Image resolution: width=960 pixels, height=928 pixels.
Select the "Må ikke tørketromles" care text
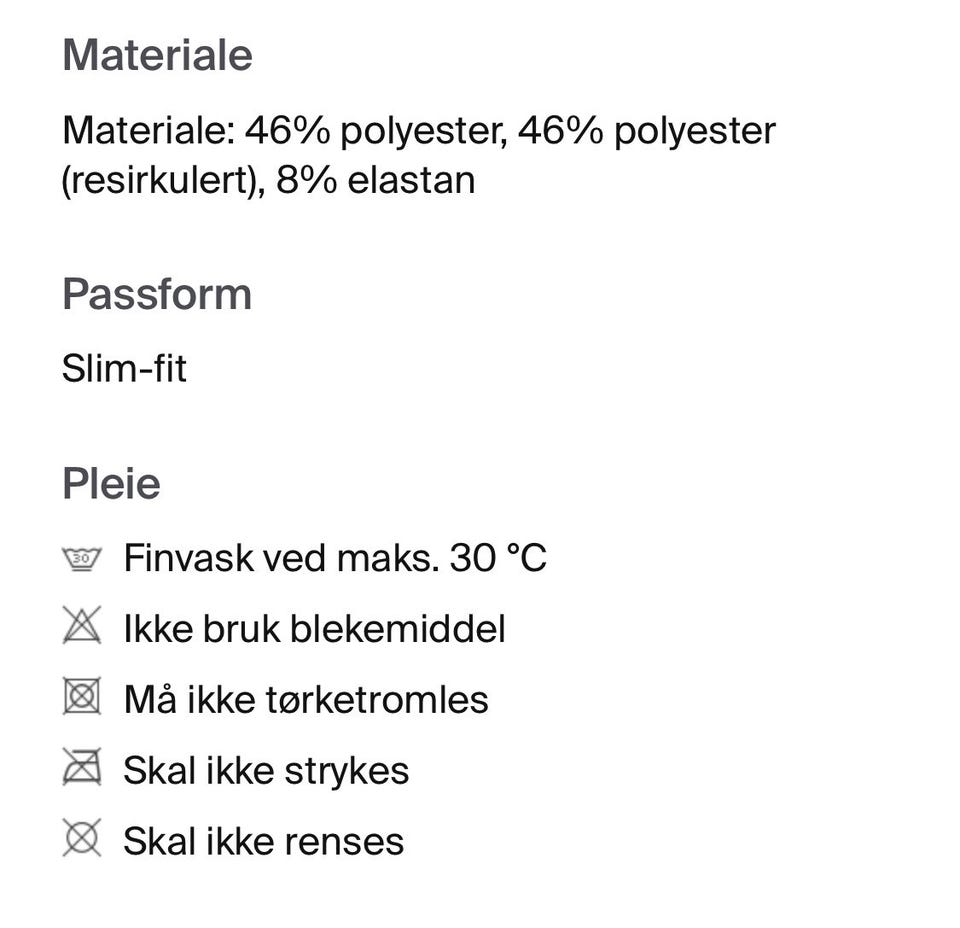tap(306, 699)
